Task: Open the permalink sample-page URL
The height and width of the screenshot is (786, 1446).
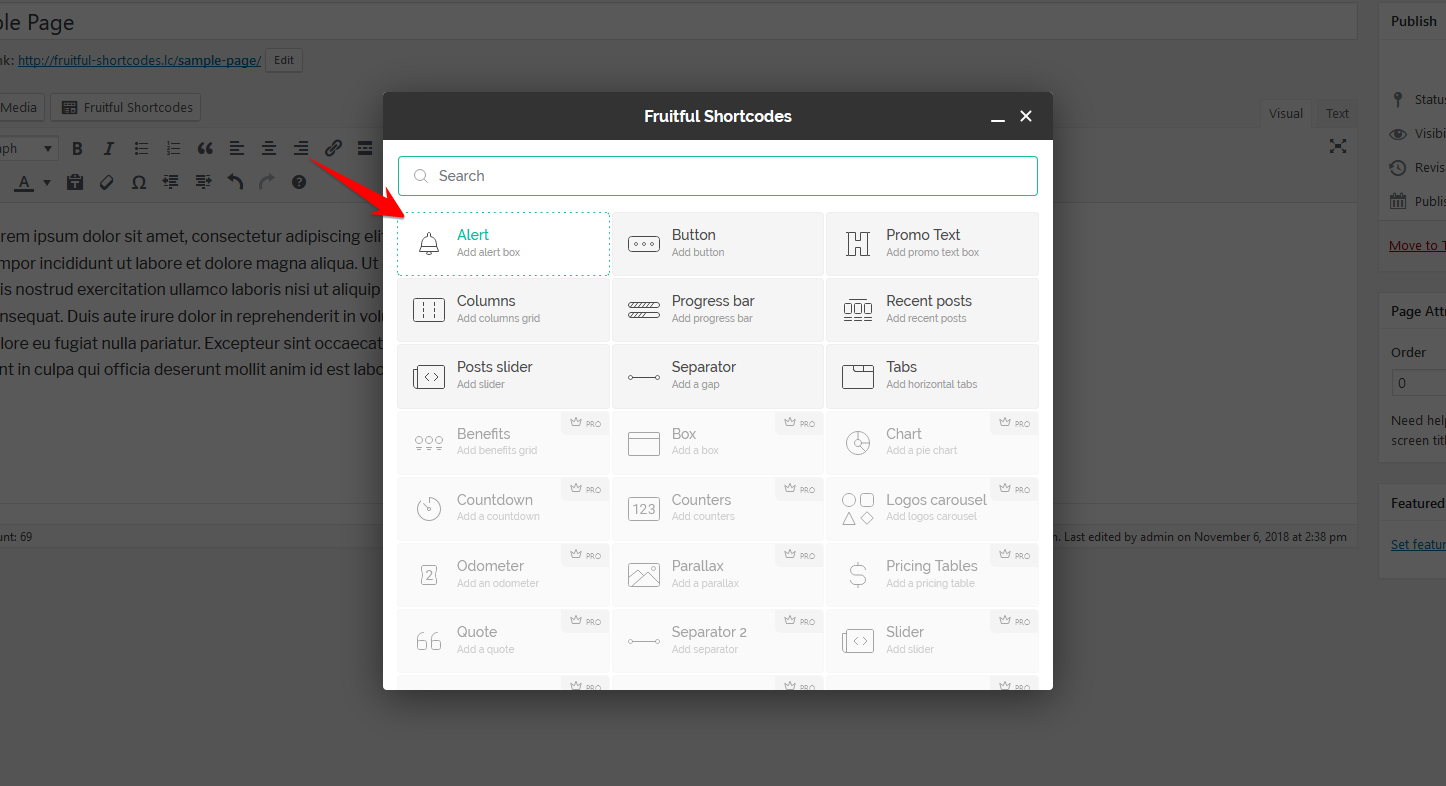Action: (139, 60)
